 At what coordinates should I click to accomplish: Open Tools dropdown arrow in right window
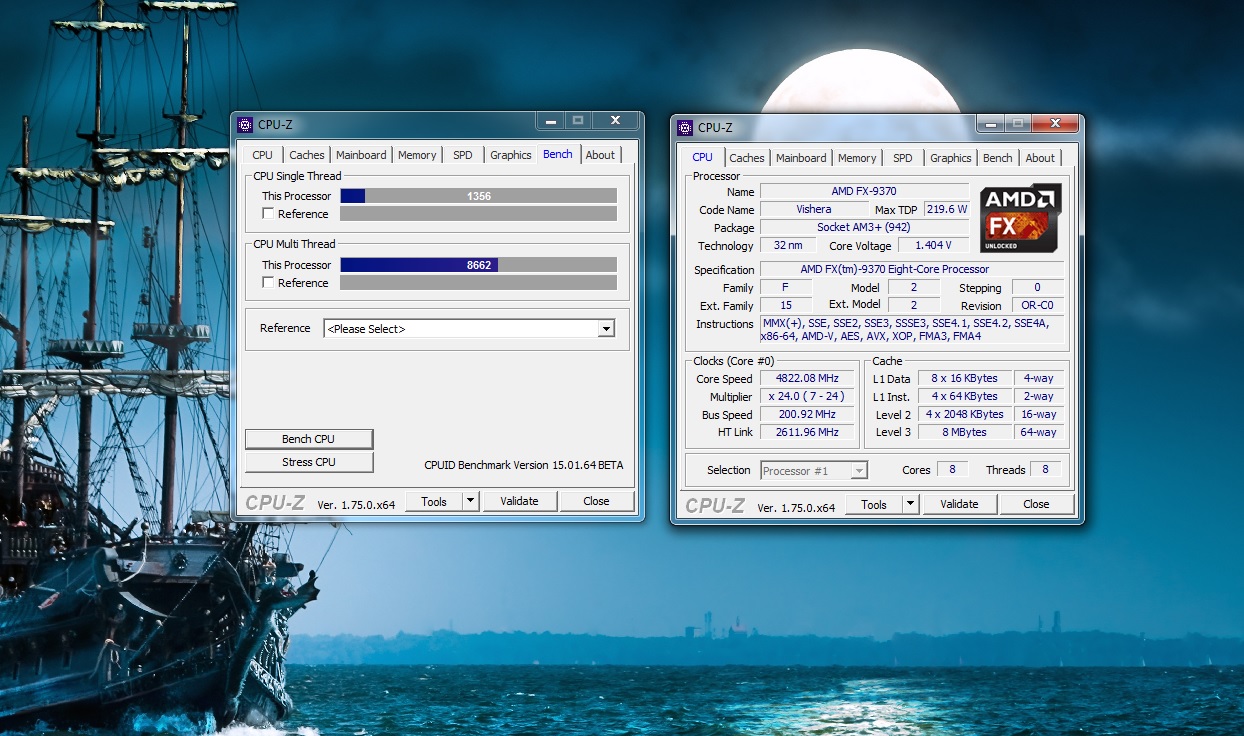pyautogui.click(x=911, y=504)
